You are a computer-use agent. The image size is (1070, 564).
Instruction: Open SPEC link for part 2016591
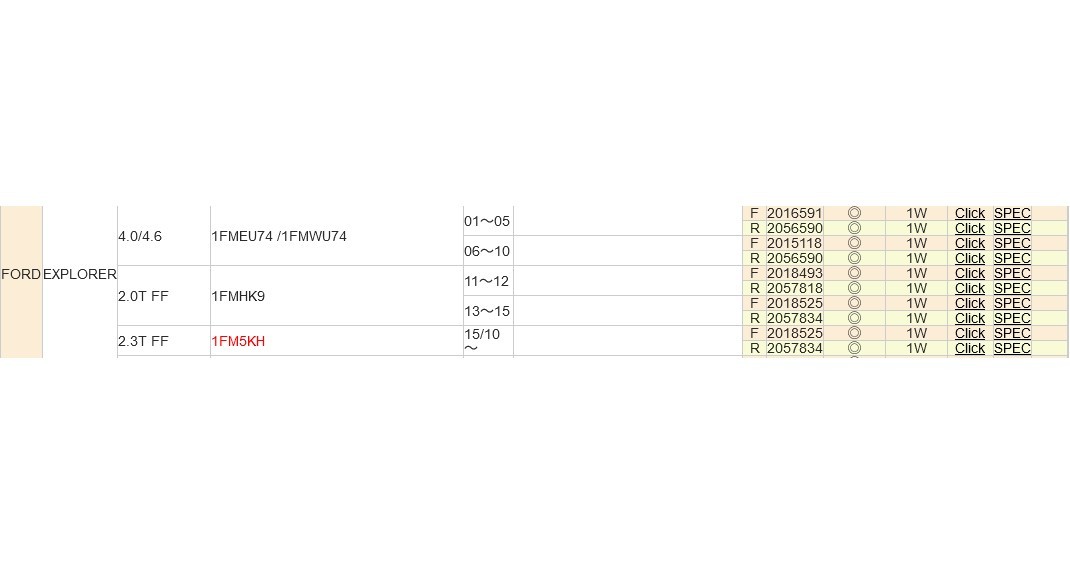pyautogui.click(x=1012, y=213)
